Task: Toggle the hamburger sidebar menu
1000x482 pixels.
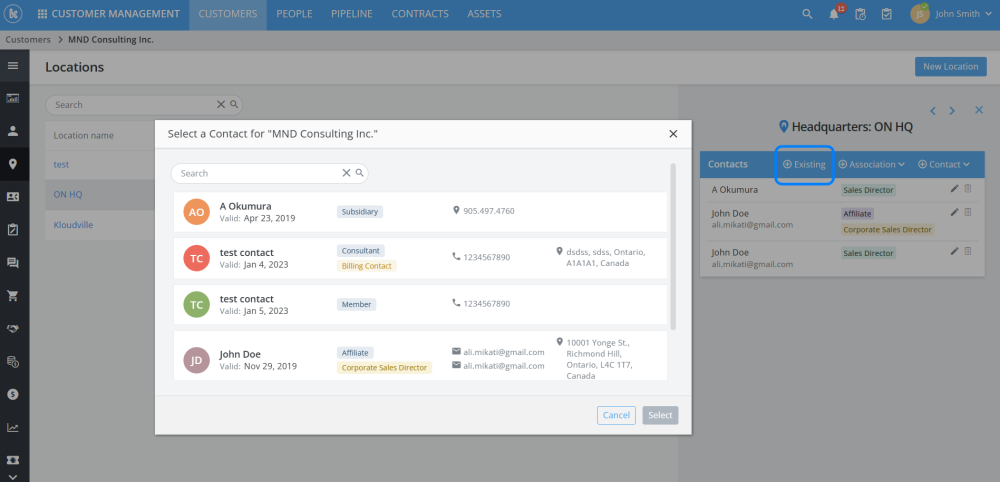Action: [x=14, y=66]
